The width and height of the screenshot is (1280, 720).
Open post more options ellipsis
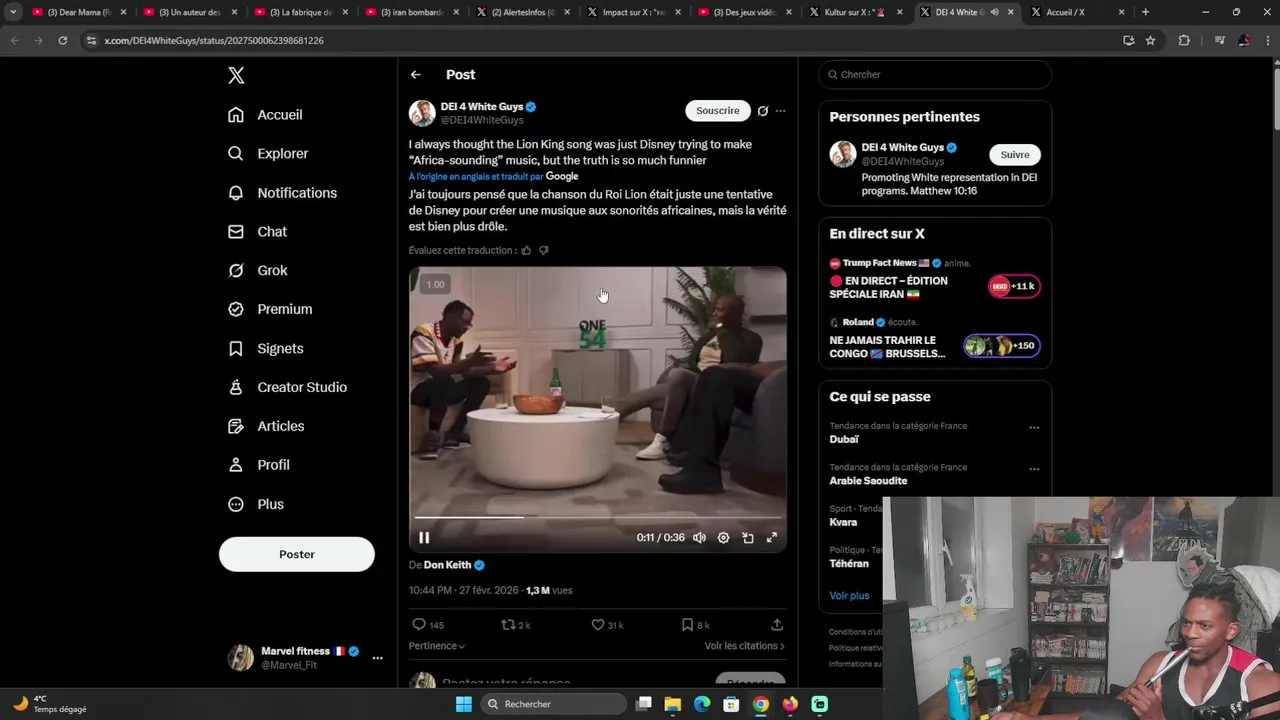point(780,111)
